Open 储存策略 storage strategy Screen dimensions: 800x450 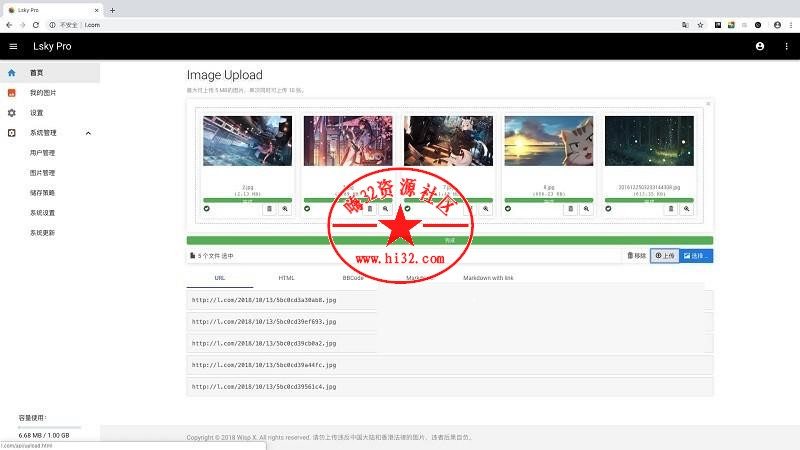(x=42, y=193)
